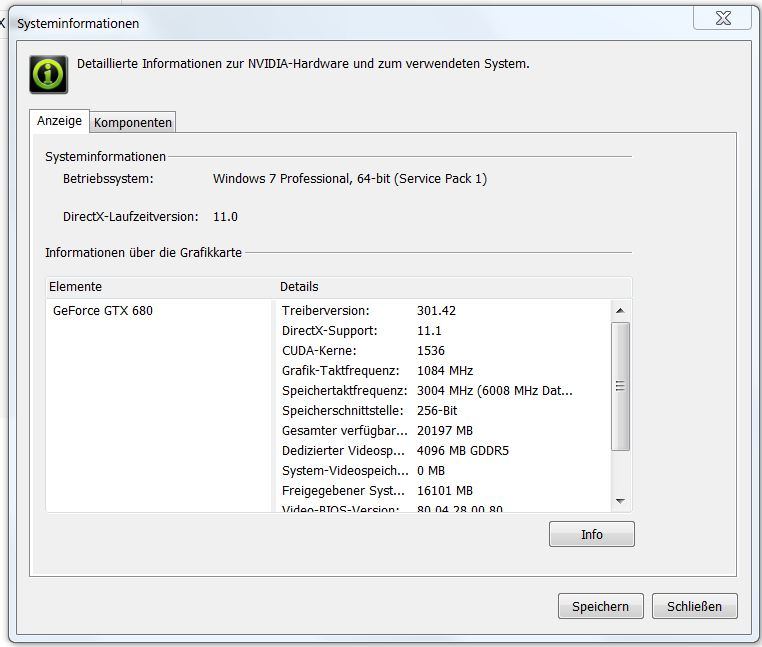The width and height of the screenshot is (762, 647).
Task: Close the Systeminformationen window
Action: tap(723, 18)
